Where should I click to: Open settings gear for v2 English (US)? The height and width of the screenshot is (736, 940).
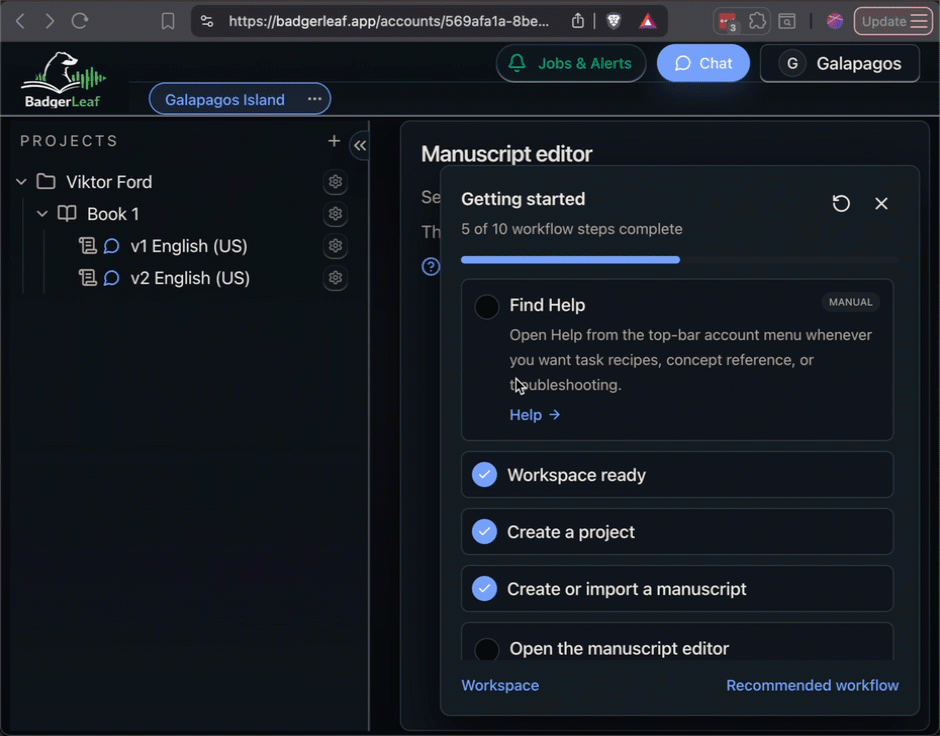pyautogui.click(x=335, y=277)
